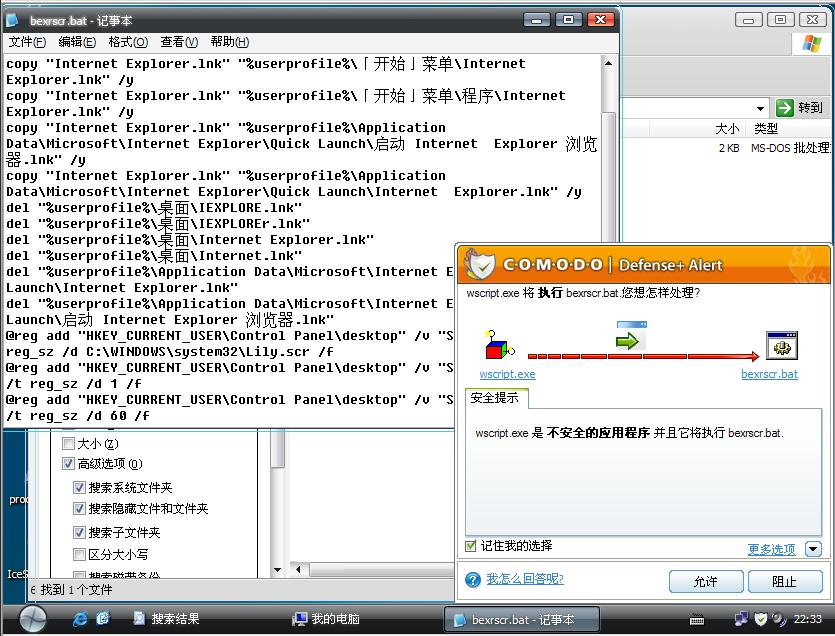Open 文件(F) menu in Notepad
Screen dimensions: 835x636
coord(27,42)
